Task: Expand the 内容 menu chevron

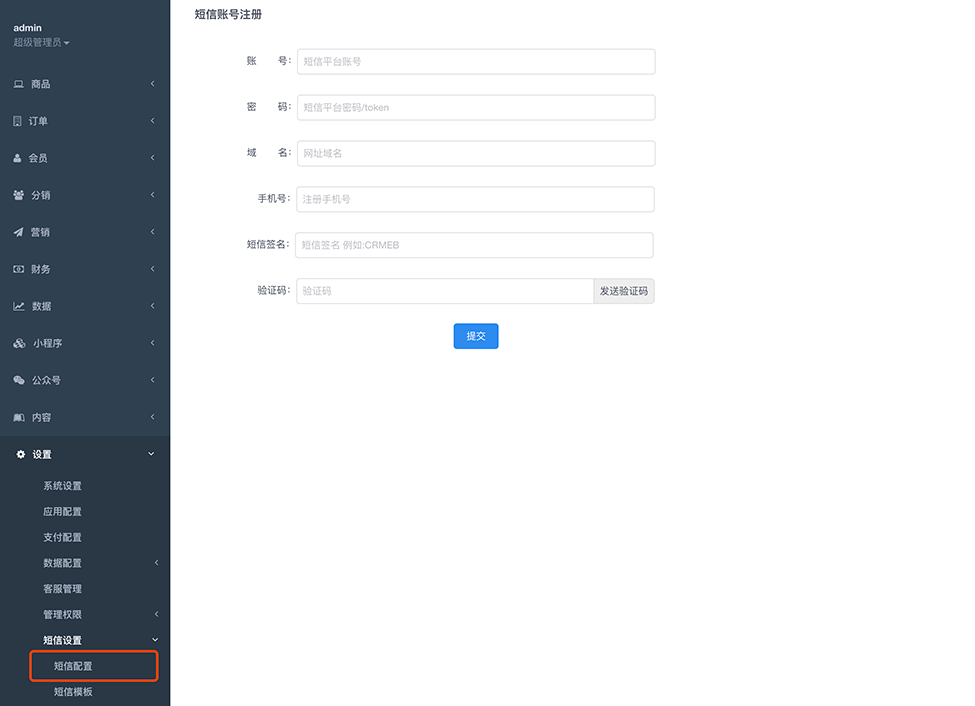Action: 152,417
